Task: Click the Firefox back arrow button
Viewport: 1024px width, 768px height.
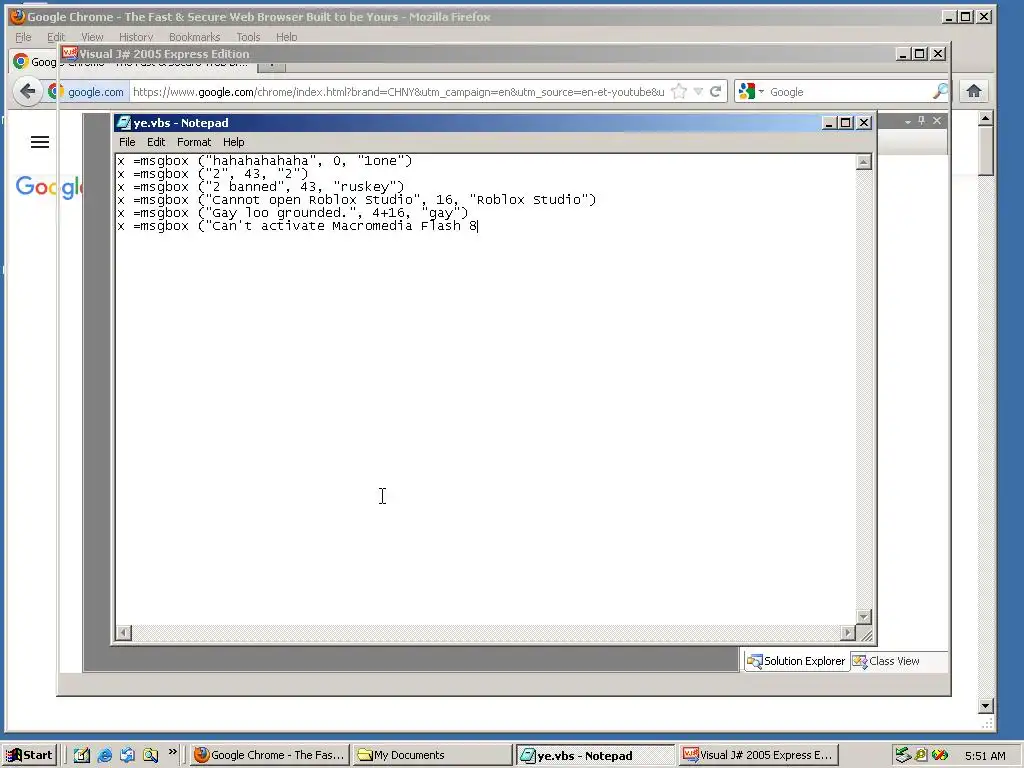Action: point(27,91)
